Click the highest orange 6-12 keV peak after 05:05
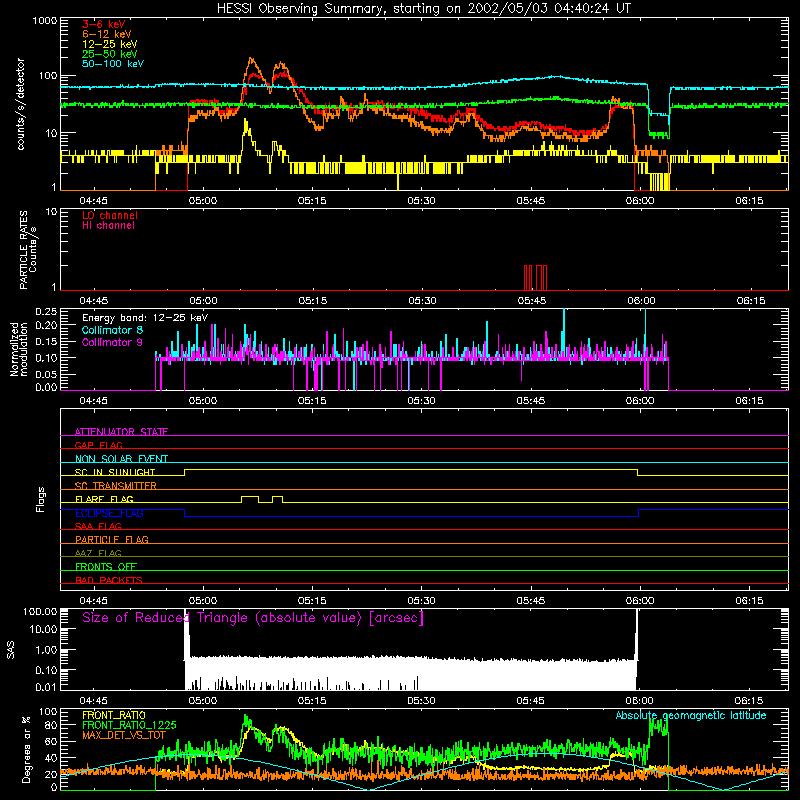 point(251,59)
